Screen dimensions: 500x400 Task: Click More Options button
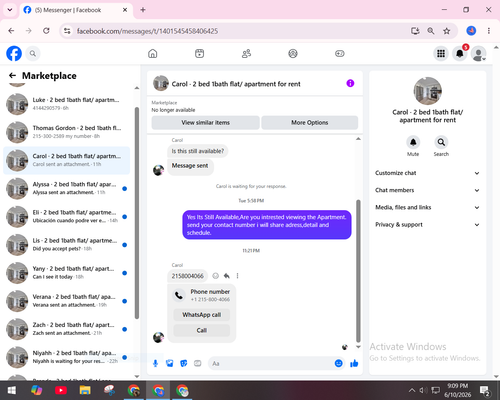click(x=310, y=123)
